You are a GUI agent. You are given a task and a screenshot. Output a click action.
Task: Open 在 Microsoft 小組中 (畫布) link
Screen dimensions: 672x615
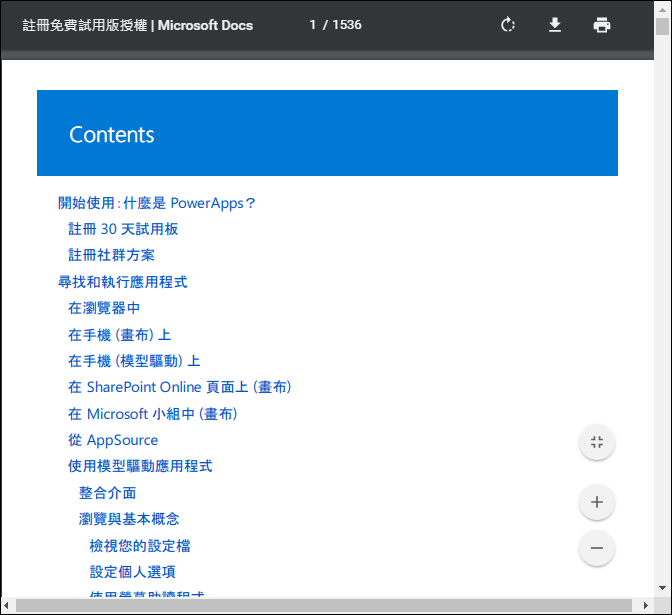tap(153, 414)
